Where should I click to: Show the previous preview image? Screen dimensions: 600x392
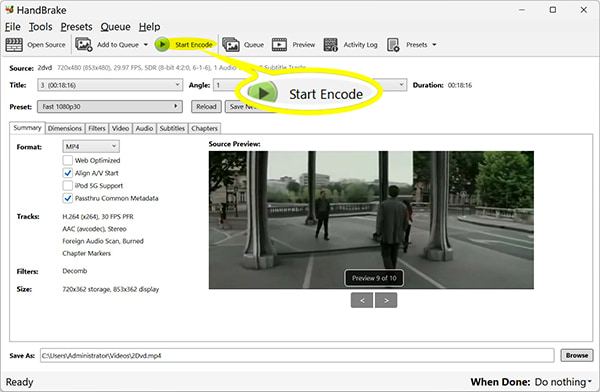[x=362, y=301]
